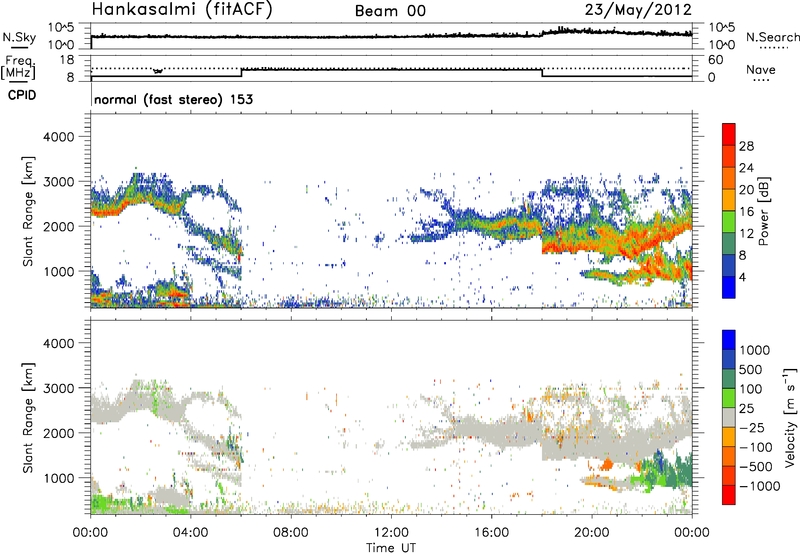Click the "16:00" time axis label
The width and height of the screenshot is (800, 554).
point(491,533)
